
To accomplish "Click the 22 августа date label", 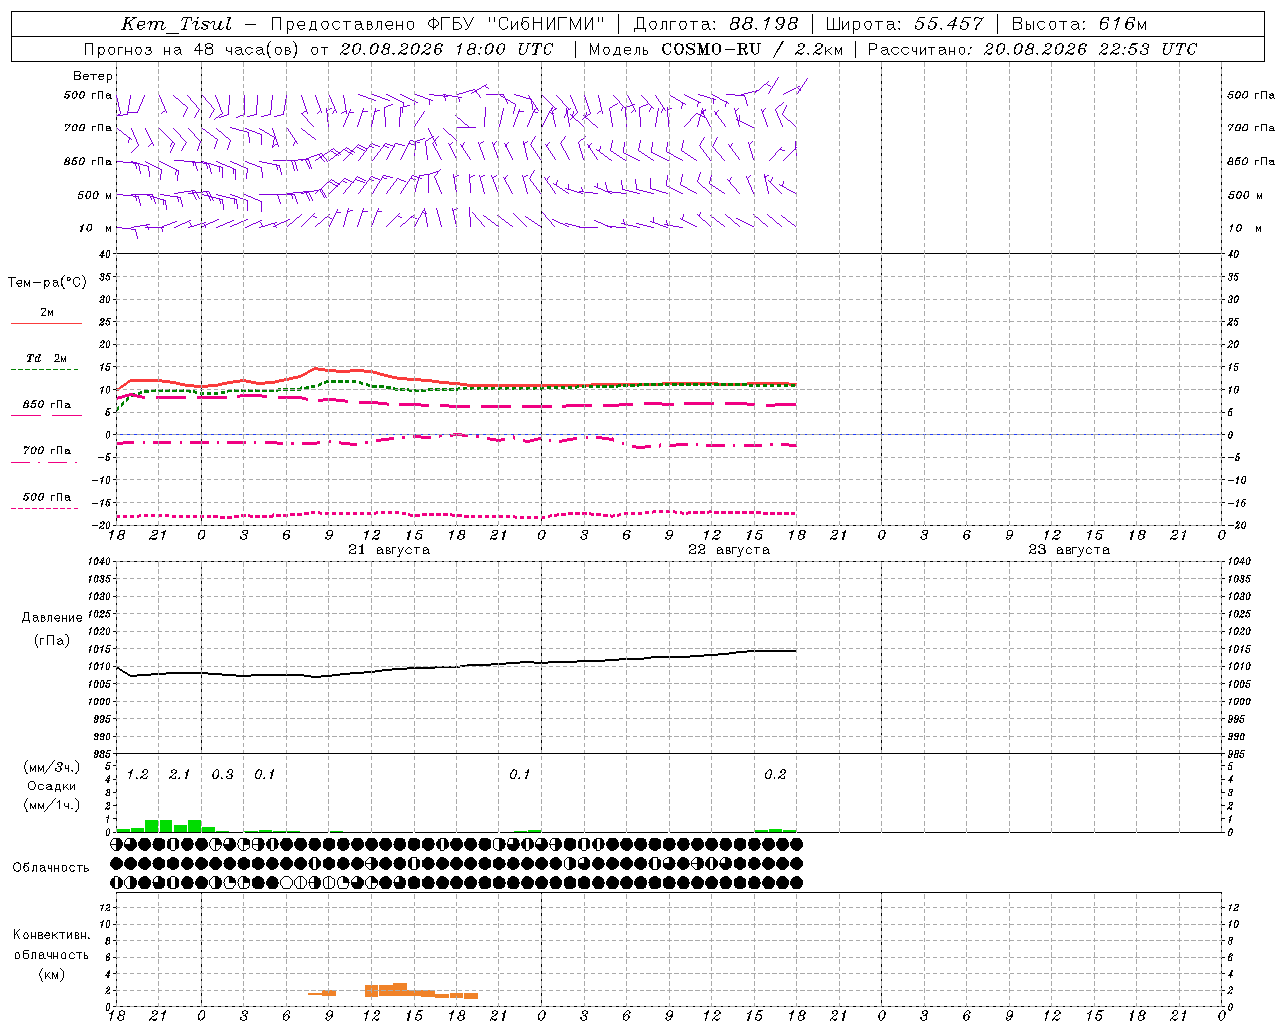I will click(x=729, y=550).
